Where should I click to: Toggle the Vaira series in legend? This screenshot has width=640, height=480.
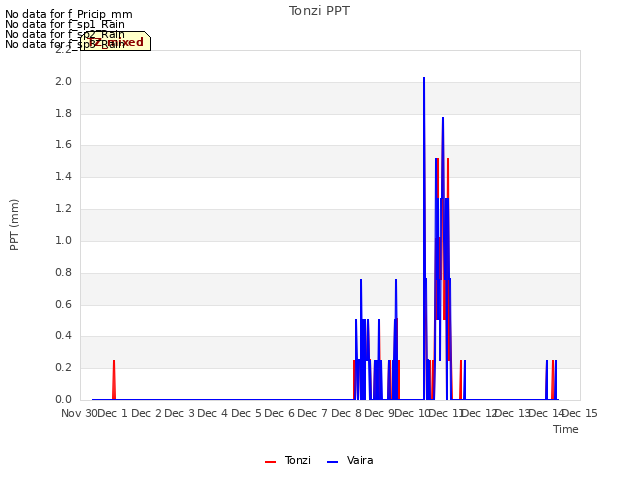pos(350,460)
